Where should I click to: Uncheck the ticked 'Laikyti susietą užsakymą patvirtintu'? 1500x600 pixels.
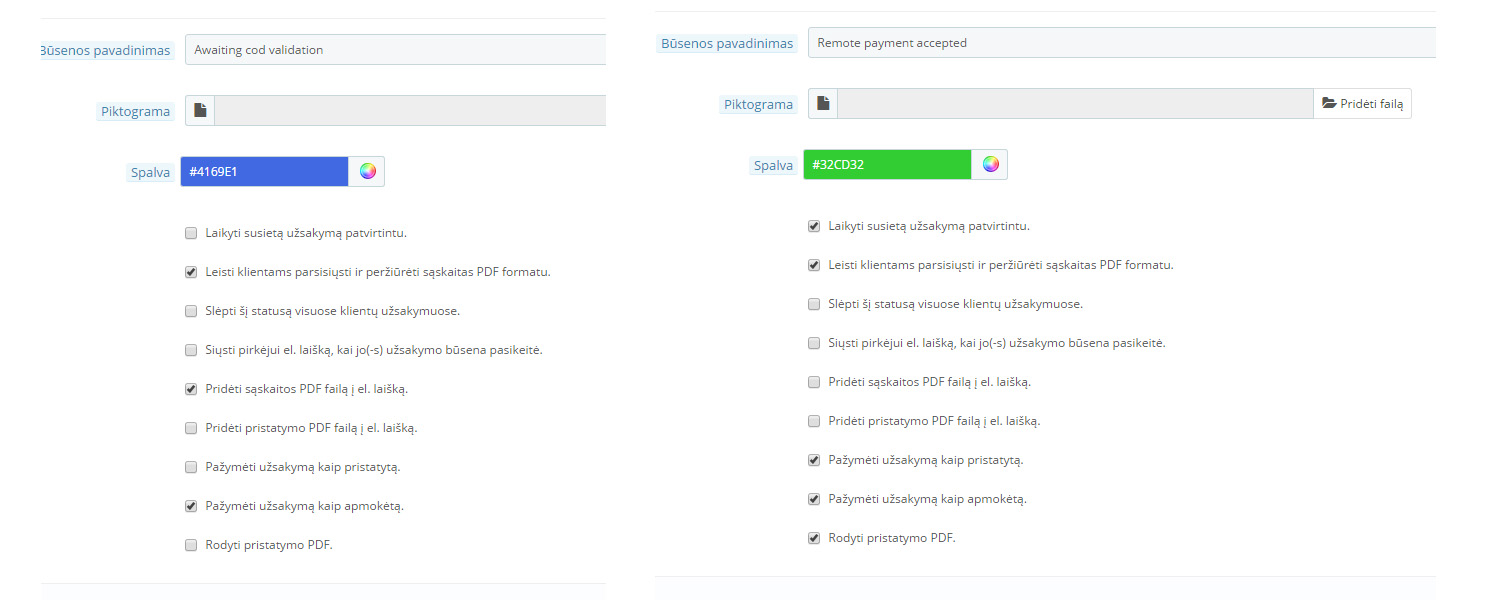(x=814, y=226)
